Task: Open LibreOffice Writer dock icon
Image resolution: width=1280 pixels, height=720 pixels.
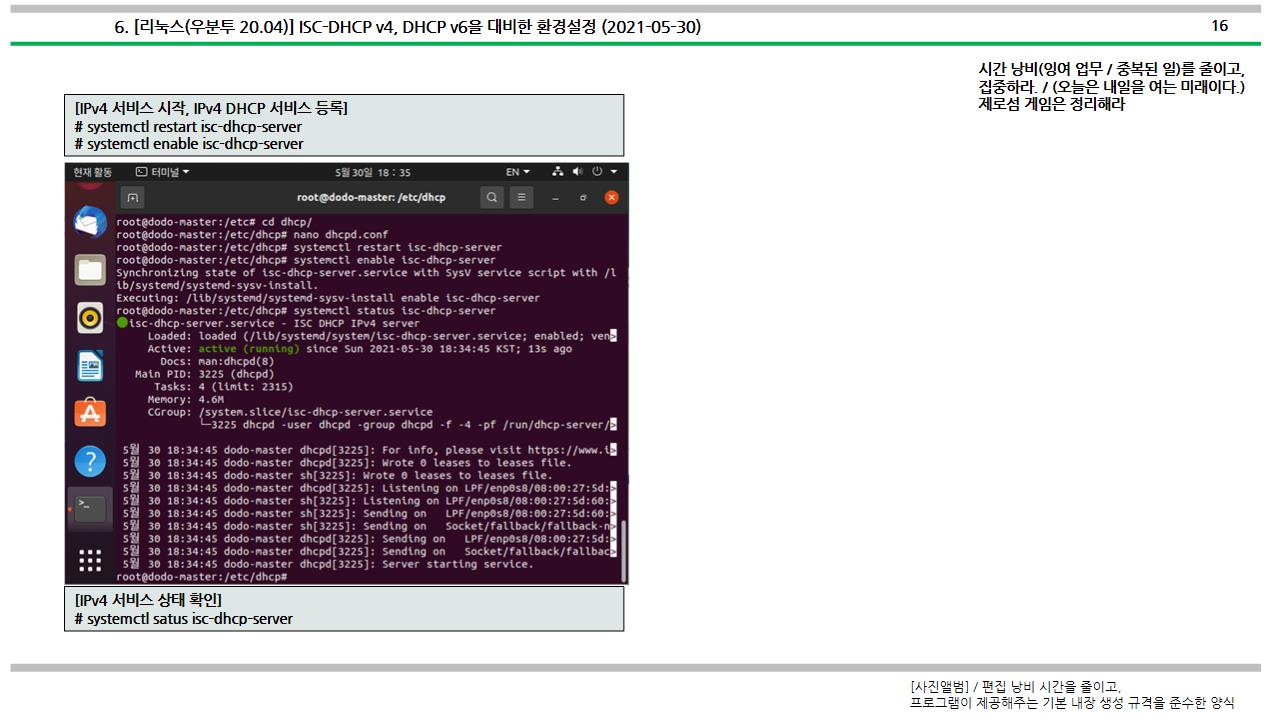Action: pyautogui.click(x=90, y=366)
